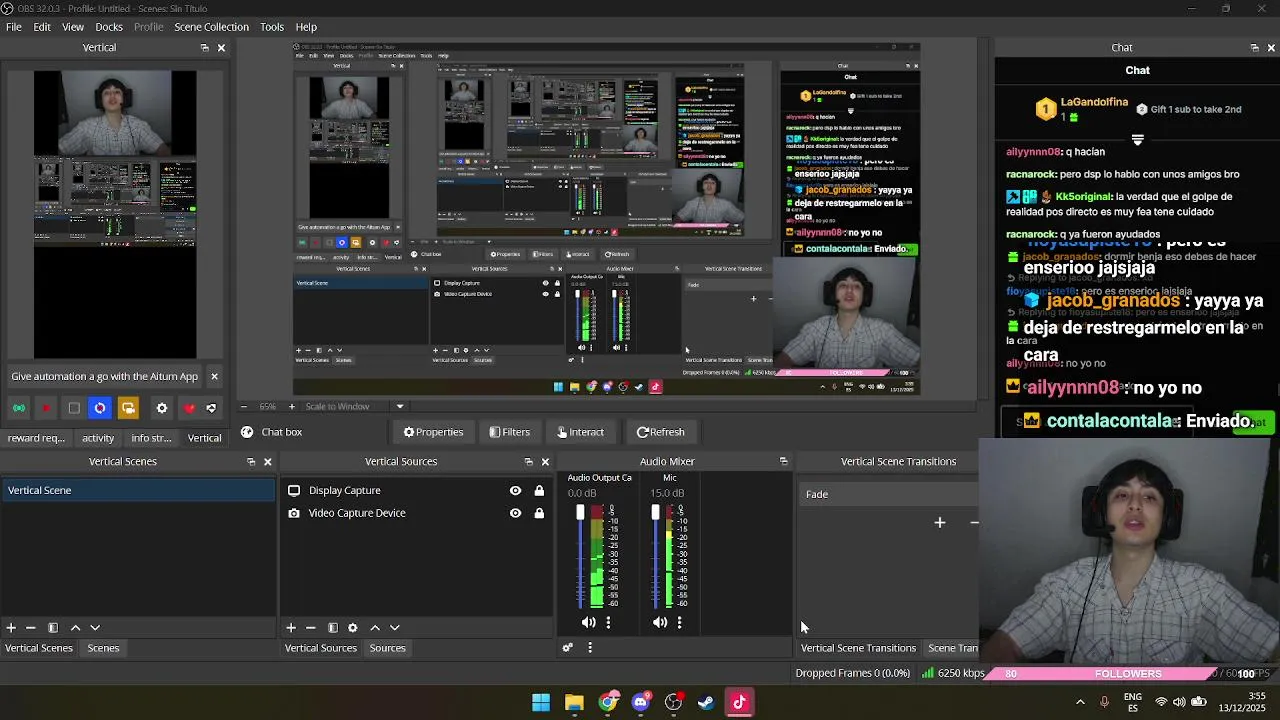This screenshot has width=1280, height=720.
Task: Open preview scaling dropdown arrow
Action: pos(400,406)
